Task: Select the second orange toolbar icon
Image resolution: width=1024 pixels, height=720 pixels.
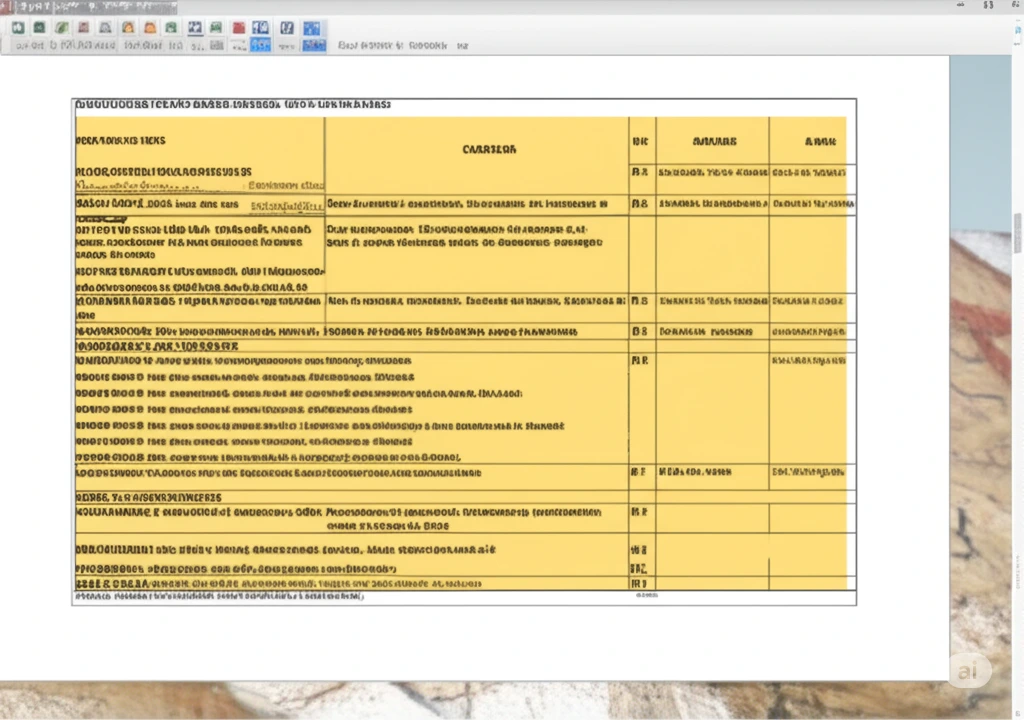Action: 150,28
